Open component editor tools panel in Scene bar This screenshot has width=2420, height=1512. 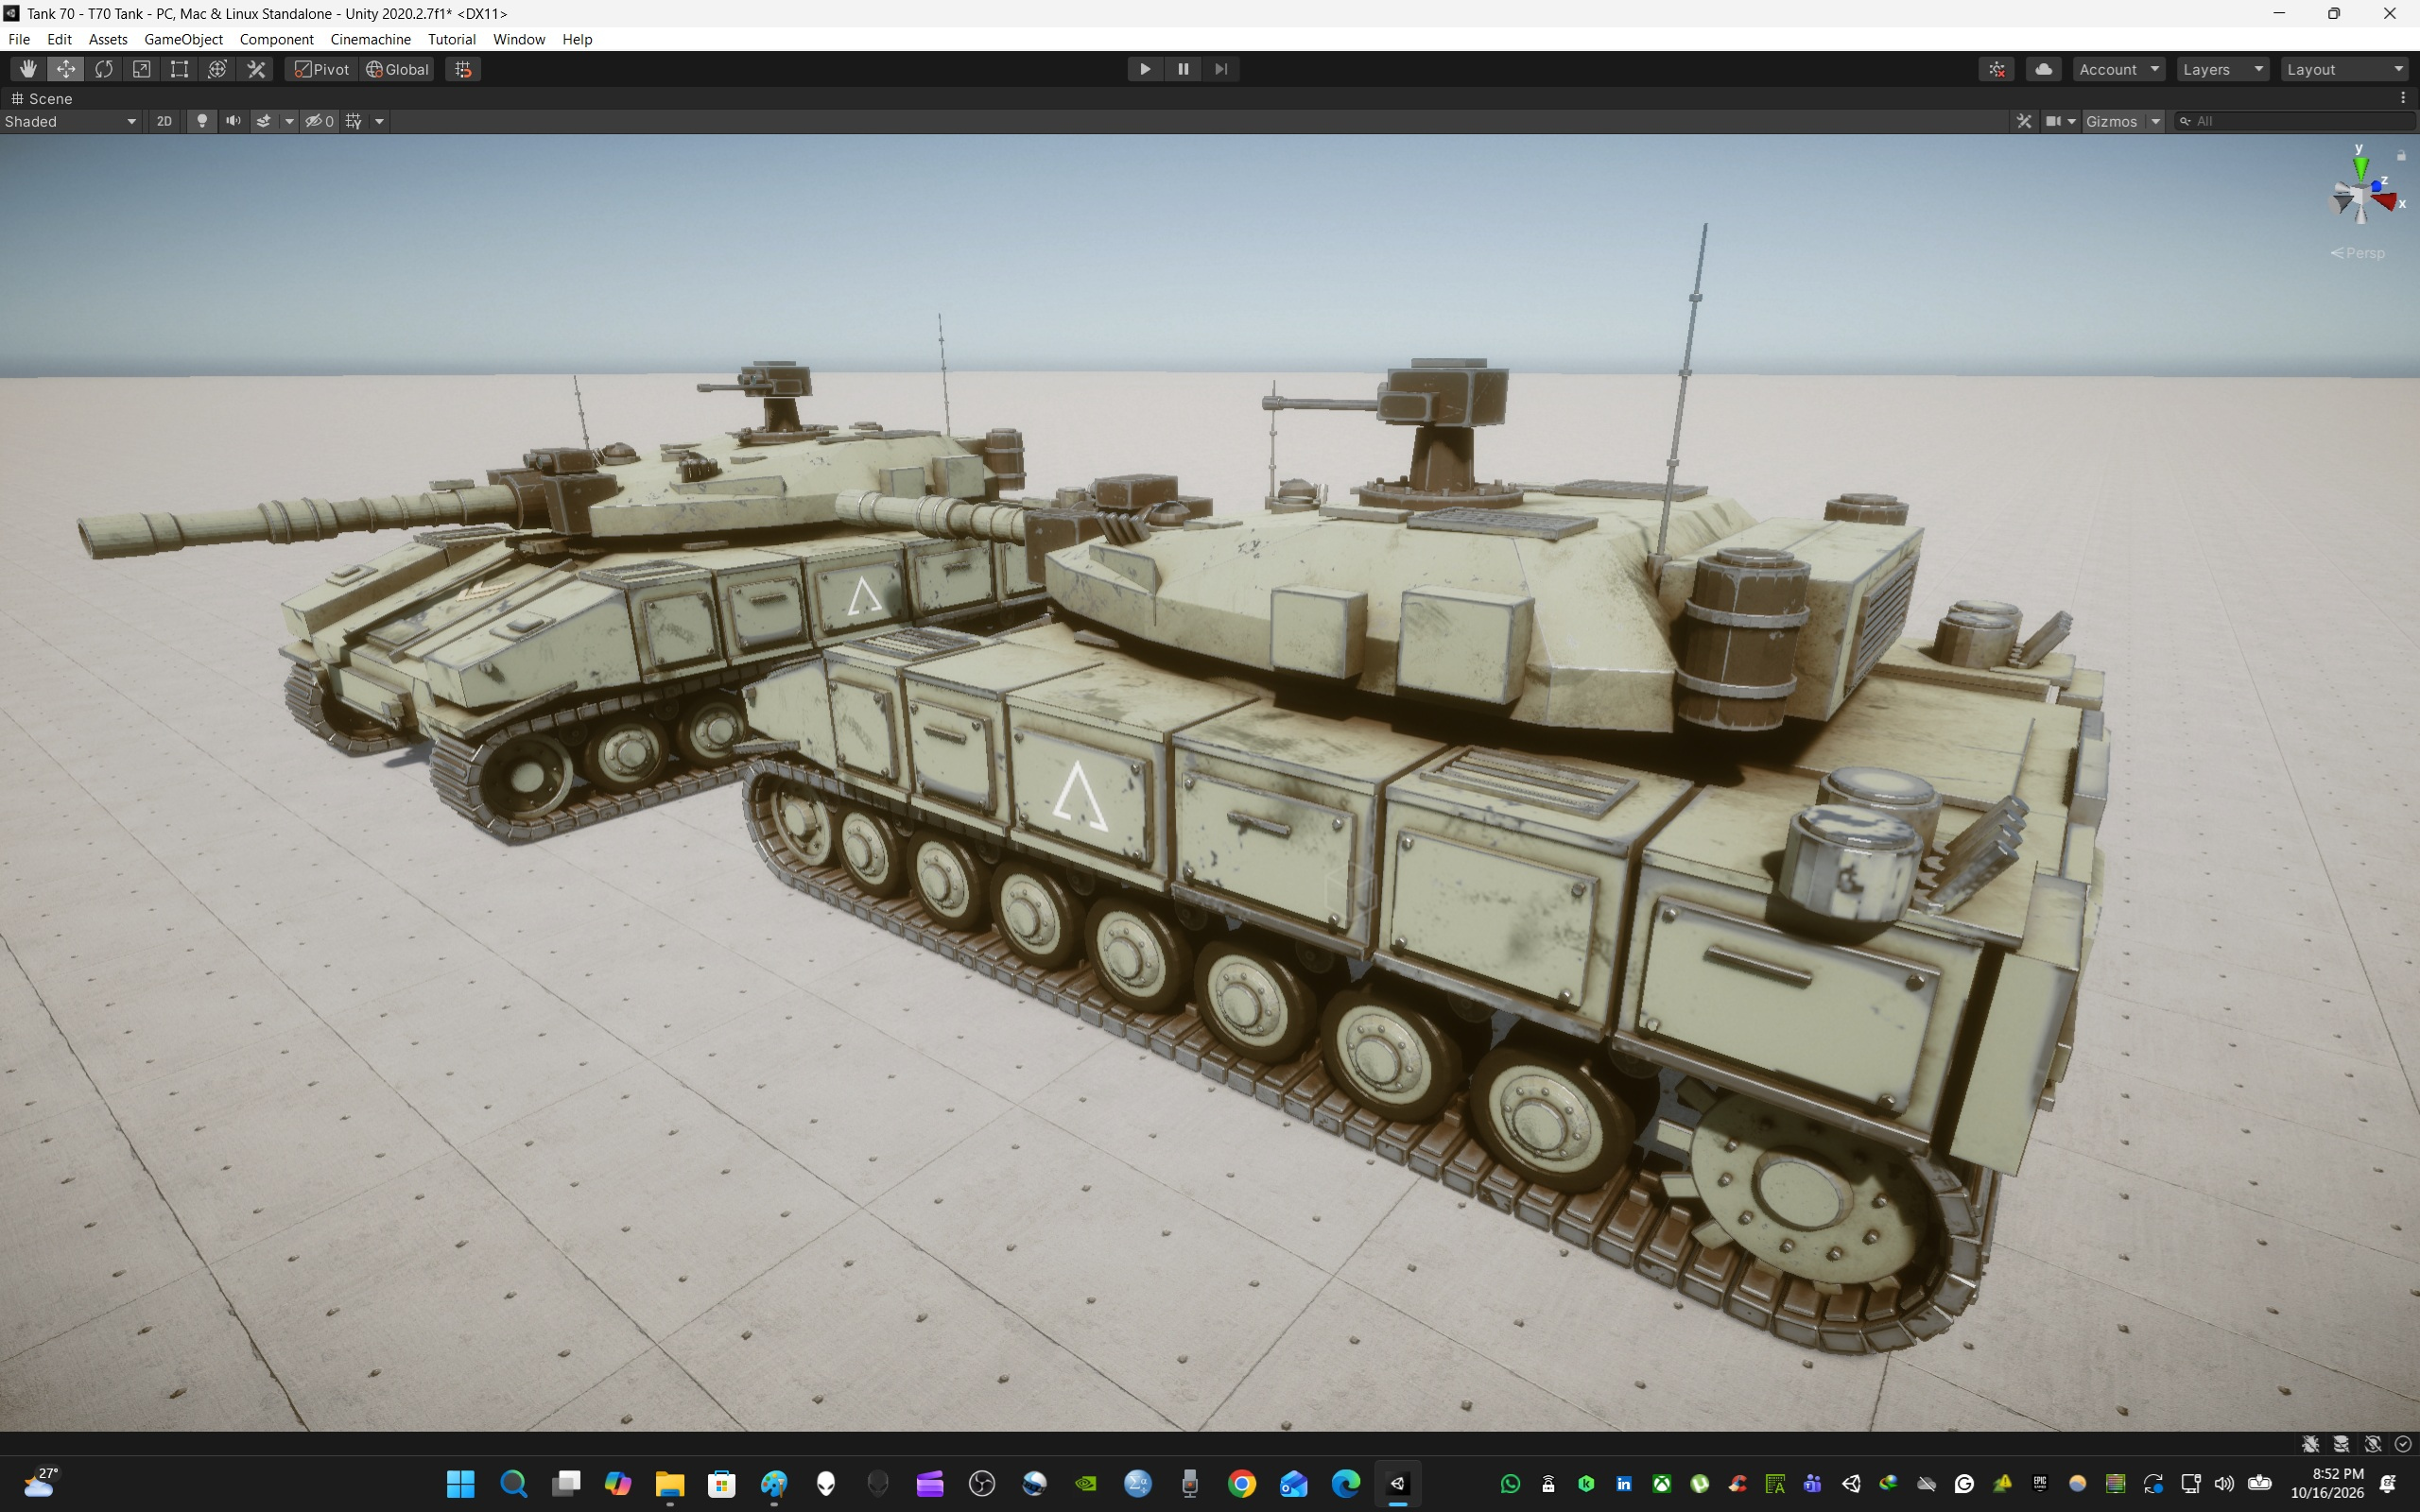click(x=2024, y=121)
